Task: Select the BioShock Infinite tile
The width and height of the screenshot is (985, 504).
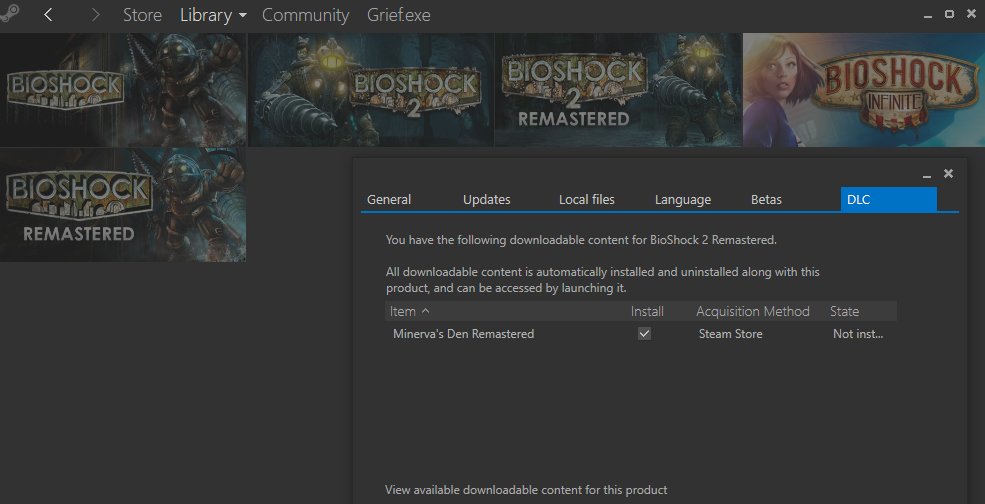Action: coord(864,90)
